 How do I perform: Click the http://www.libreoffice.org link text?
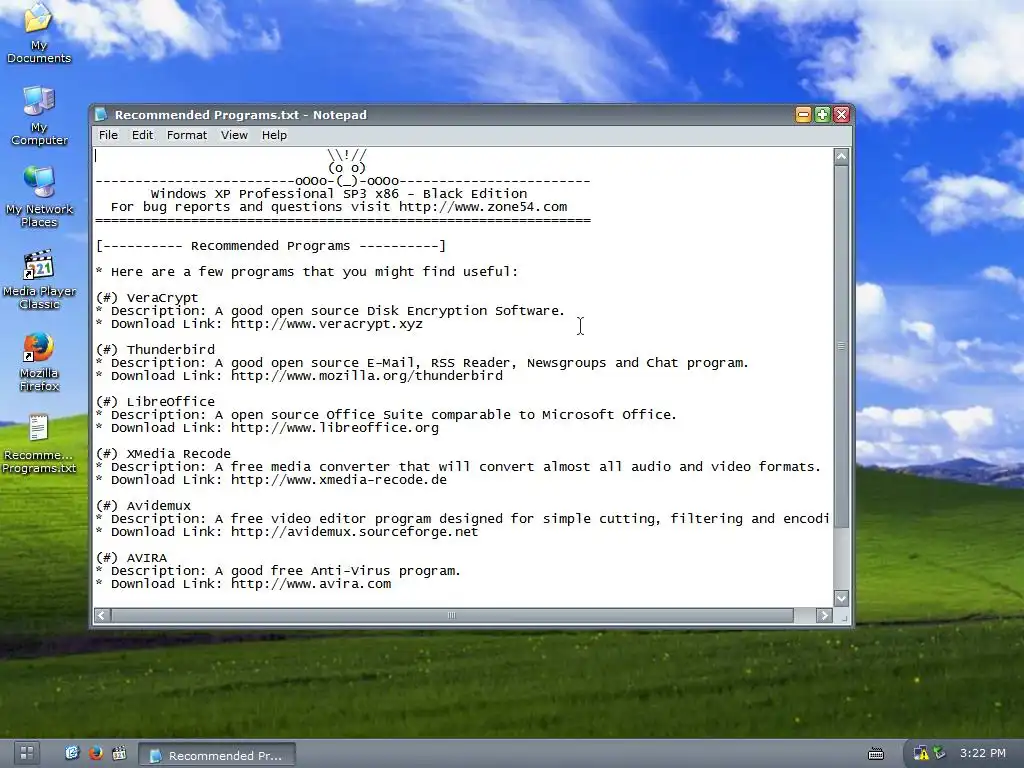point(334,428)
